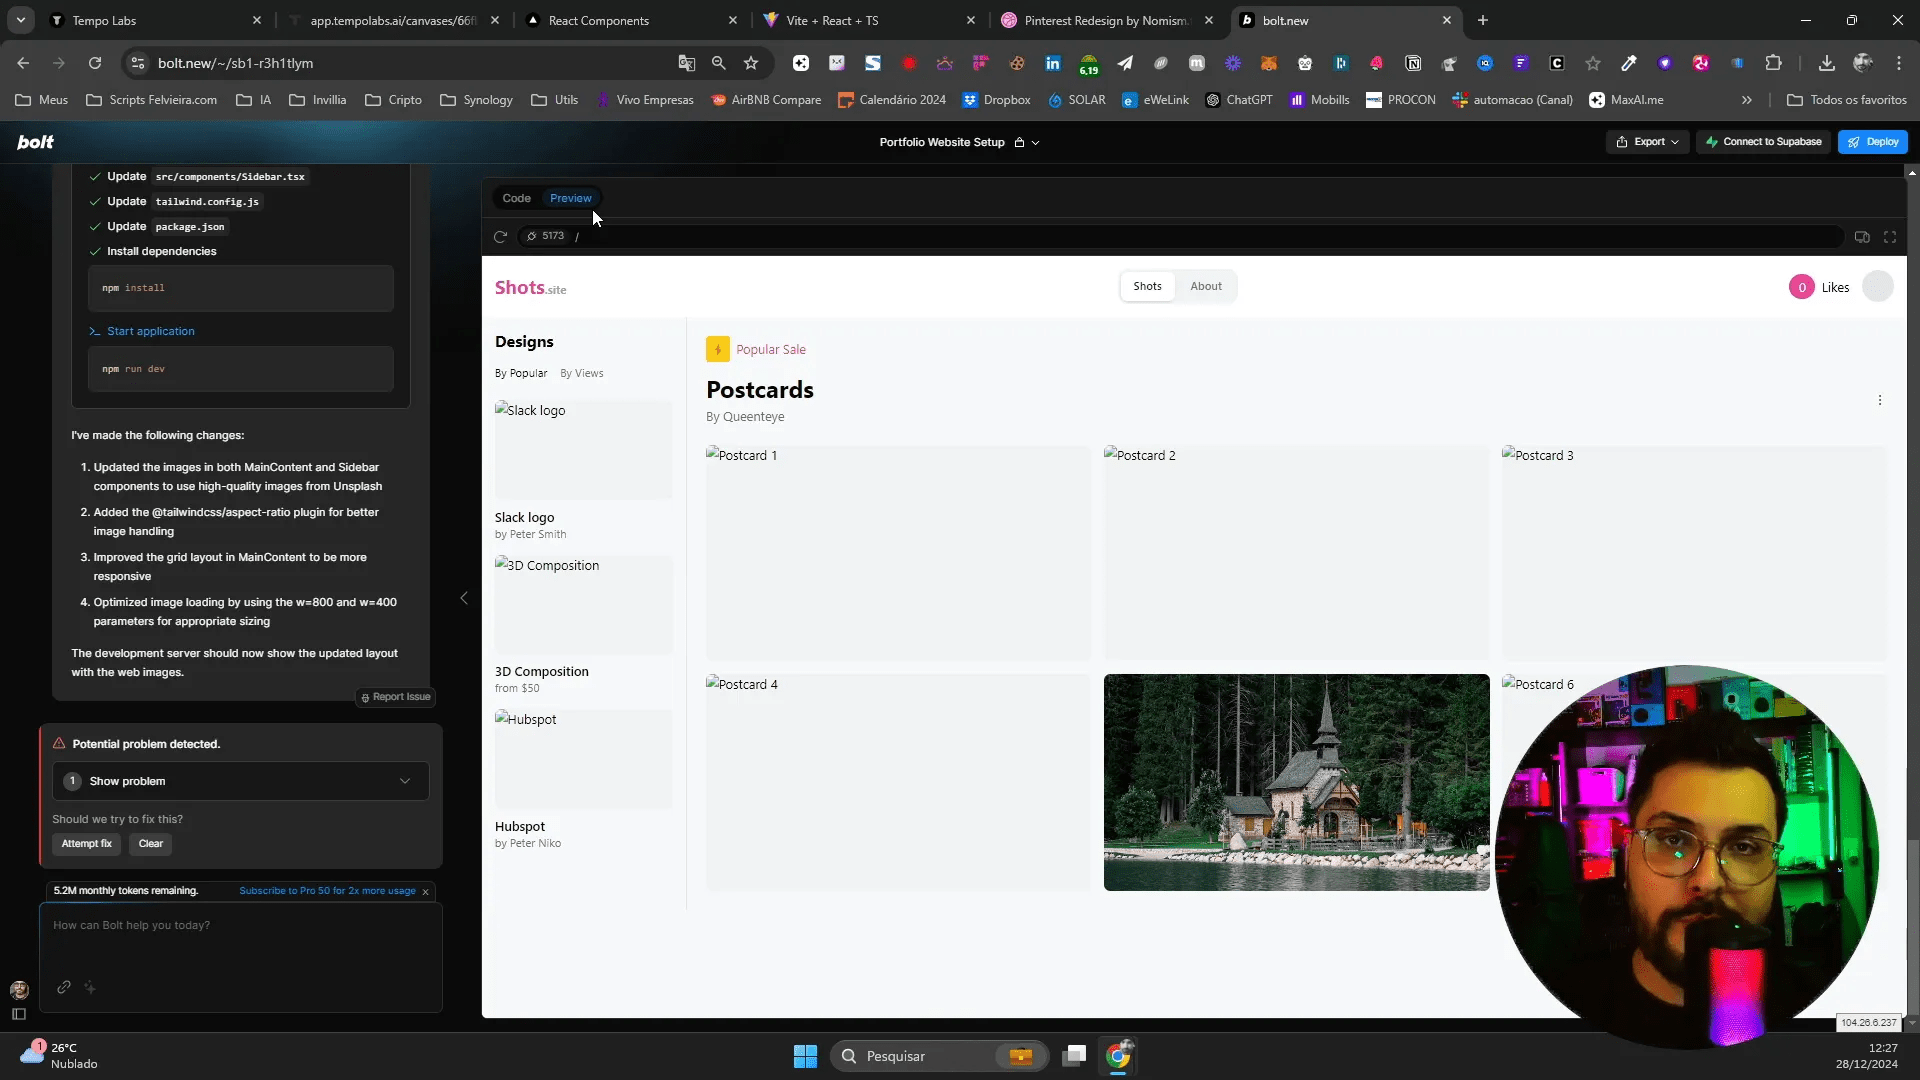Switch to the Pinterest Redesign tab

(1107, 20)
